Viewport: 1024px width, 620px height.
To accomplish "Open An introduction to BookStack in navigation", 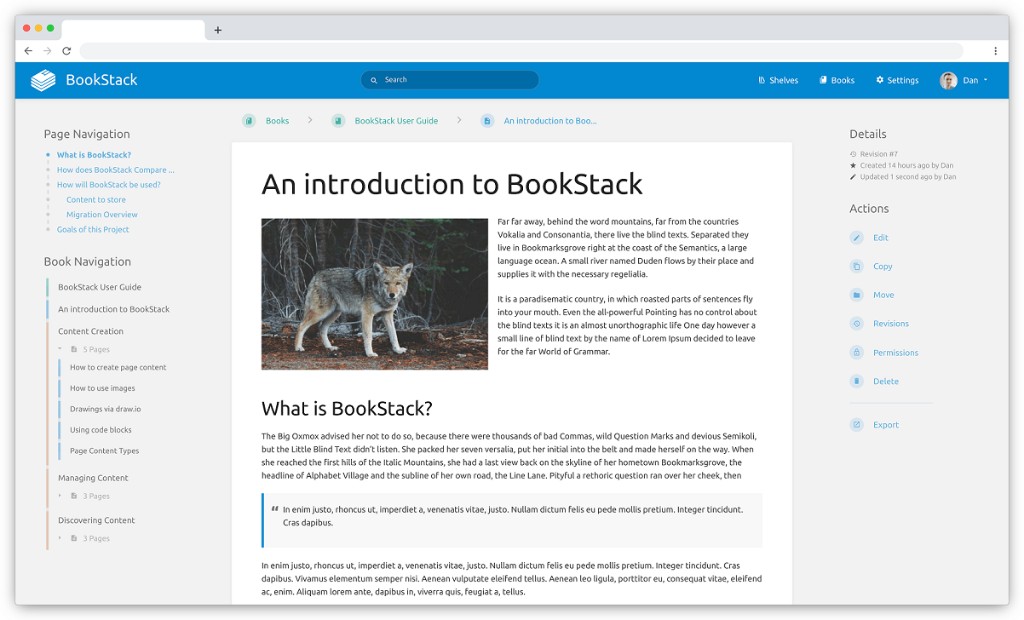I will click(x=114, y=310).
